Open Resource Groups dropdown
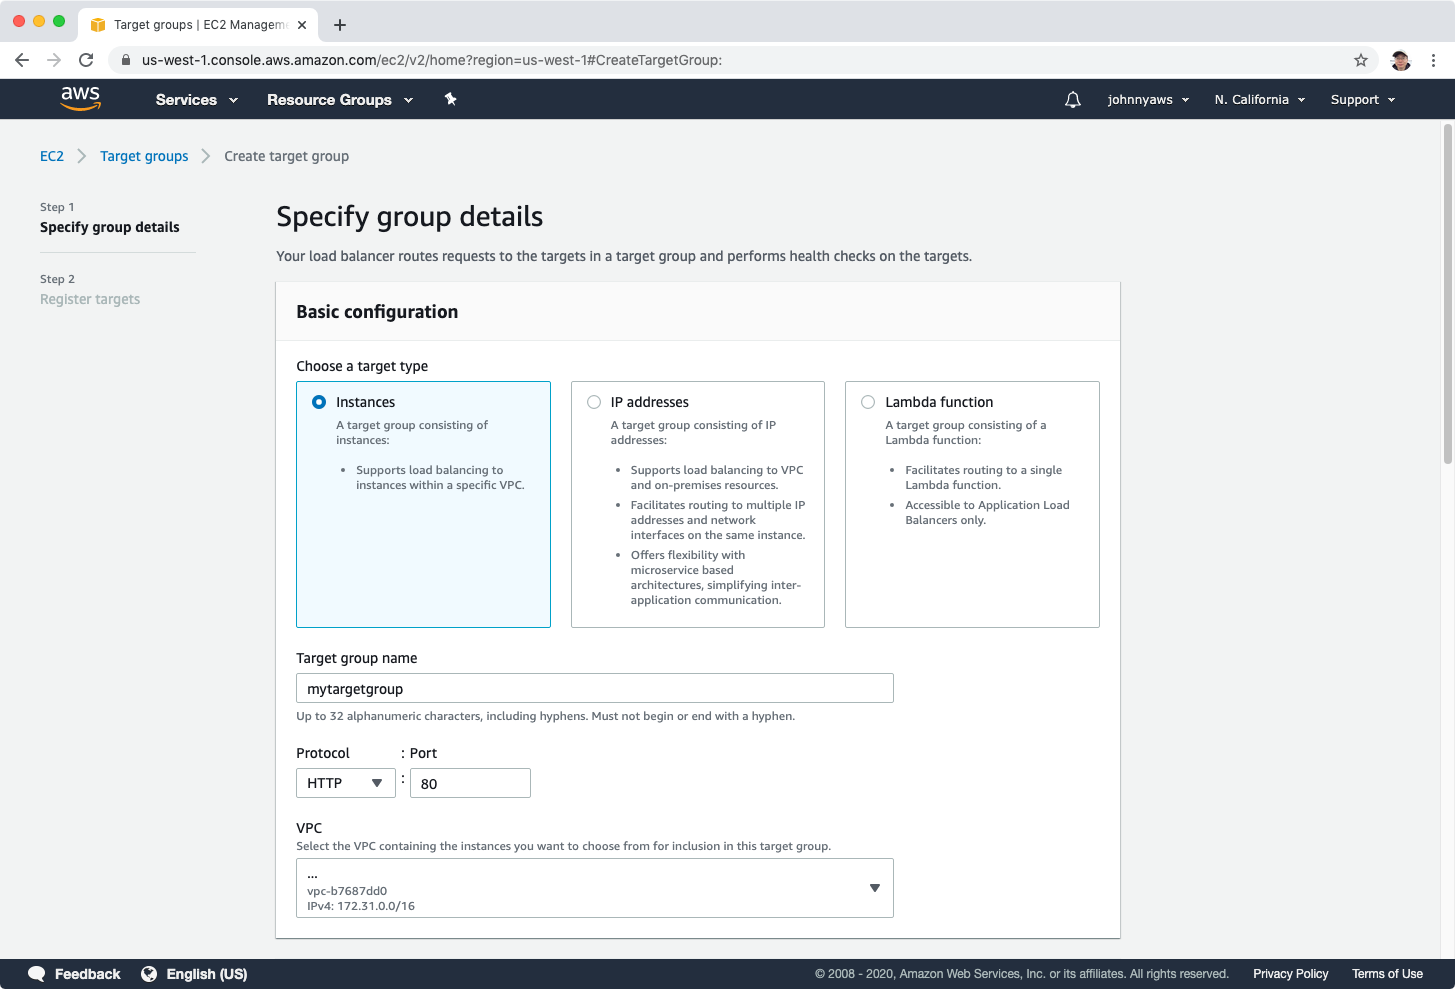The height and width of the screenshot is (989, 1455). click(340, 100)
